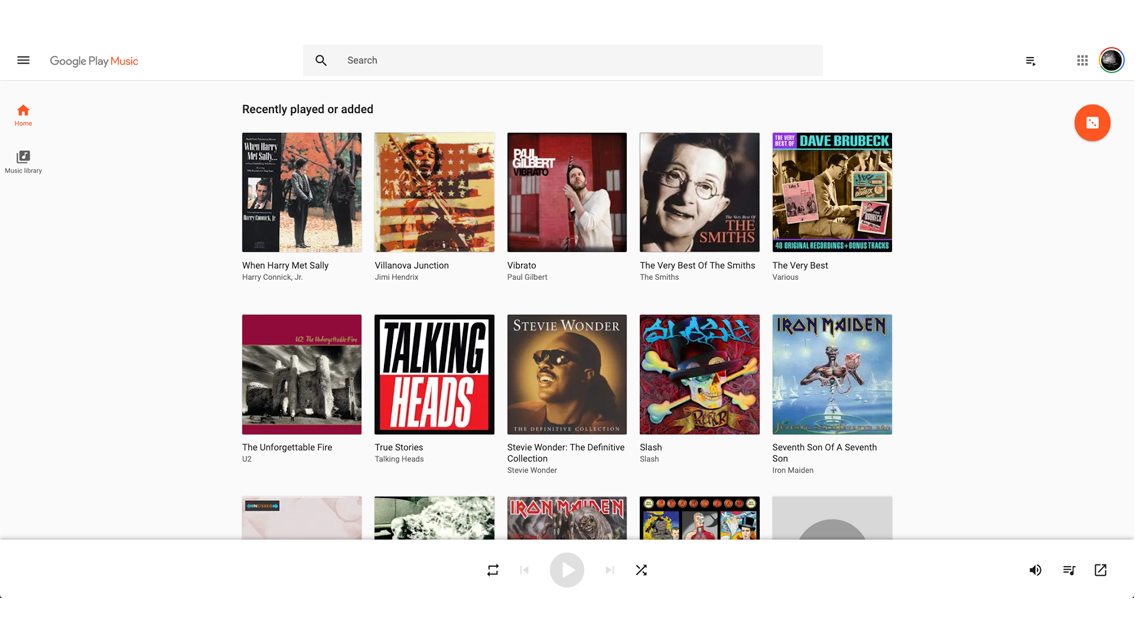Toggle shuffle playback
1136x639 pixels.
coord(641,570)
